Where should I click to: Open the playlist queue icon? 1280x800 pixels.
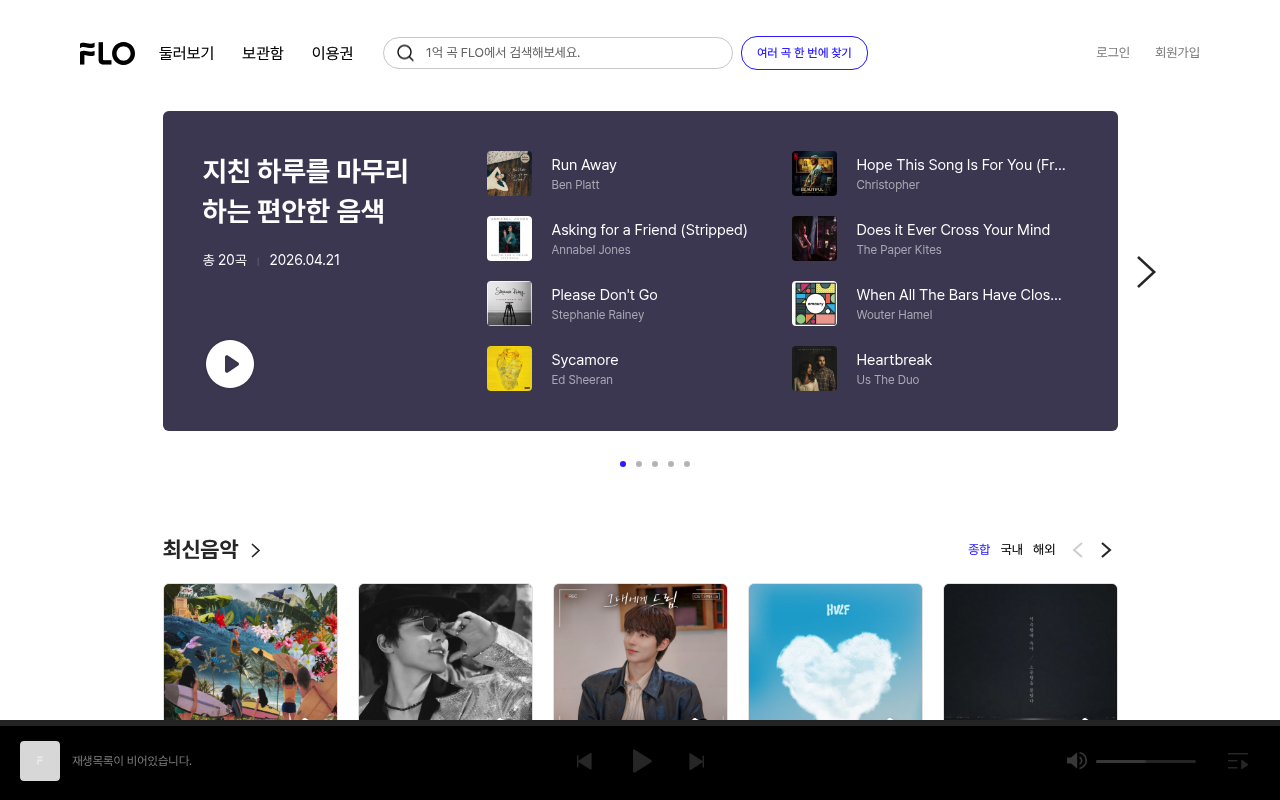point(1238,761)
